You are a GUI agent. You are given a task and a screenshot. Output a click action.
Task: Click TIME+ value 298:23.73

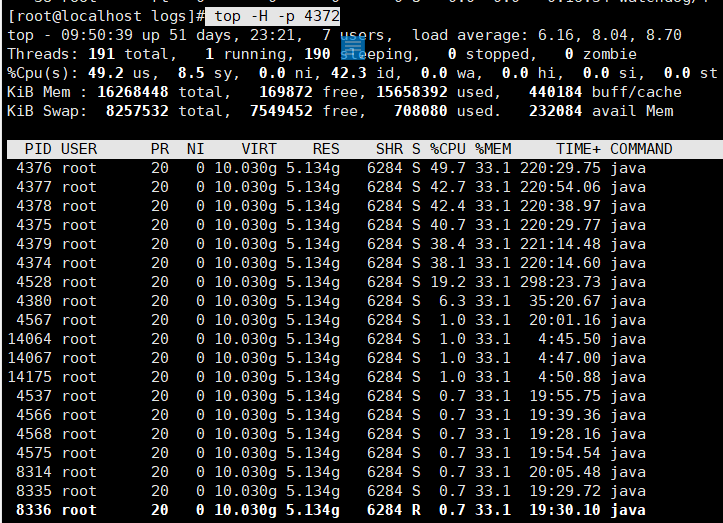click(x=560, y=282)
